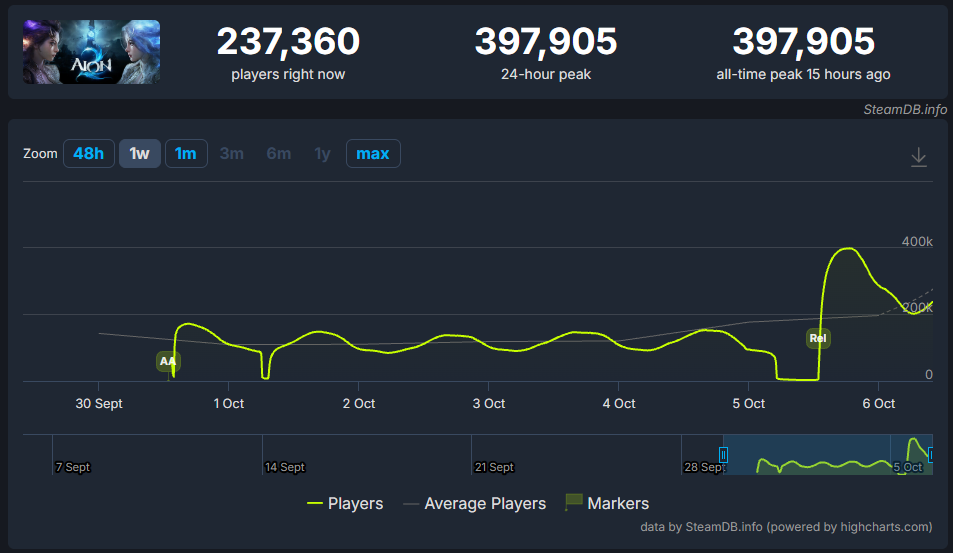The height and width of the screenshot is (553, 953).
Task: Click the 1 Oct axis label
Action: point(229,404)
